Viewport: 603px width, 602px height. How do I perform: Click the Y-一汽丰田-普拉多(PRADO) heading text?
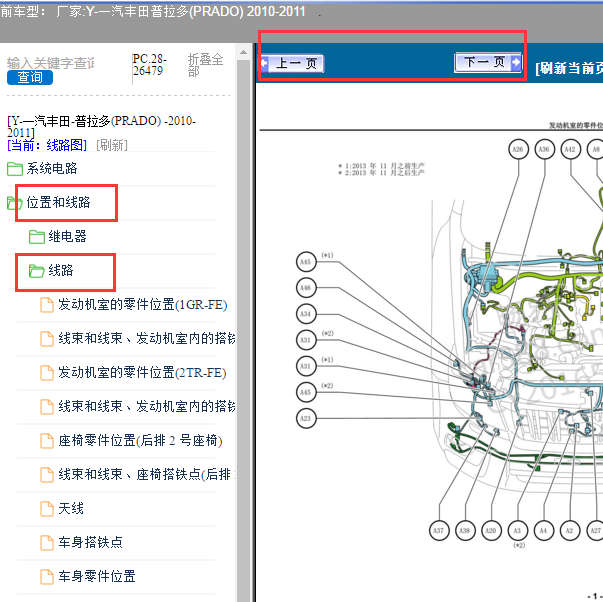102,127
